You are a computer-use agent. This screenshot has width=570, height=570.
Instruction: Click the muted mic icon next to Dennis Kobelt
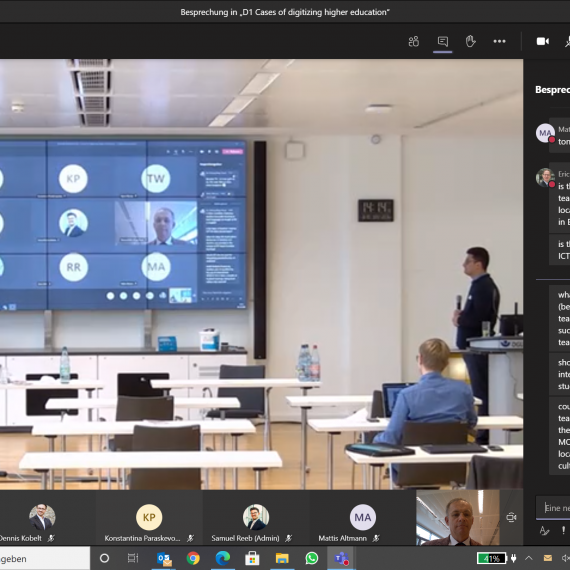click(x=51, y=538)
